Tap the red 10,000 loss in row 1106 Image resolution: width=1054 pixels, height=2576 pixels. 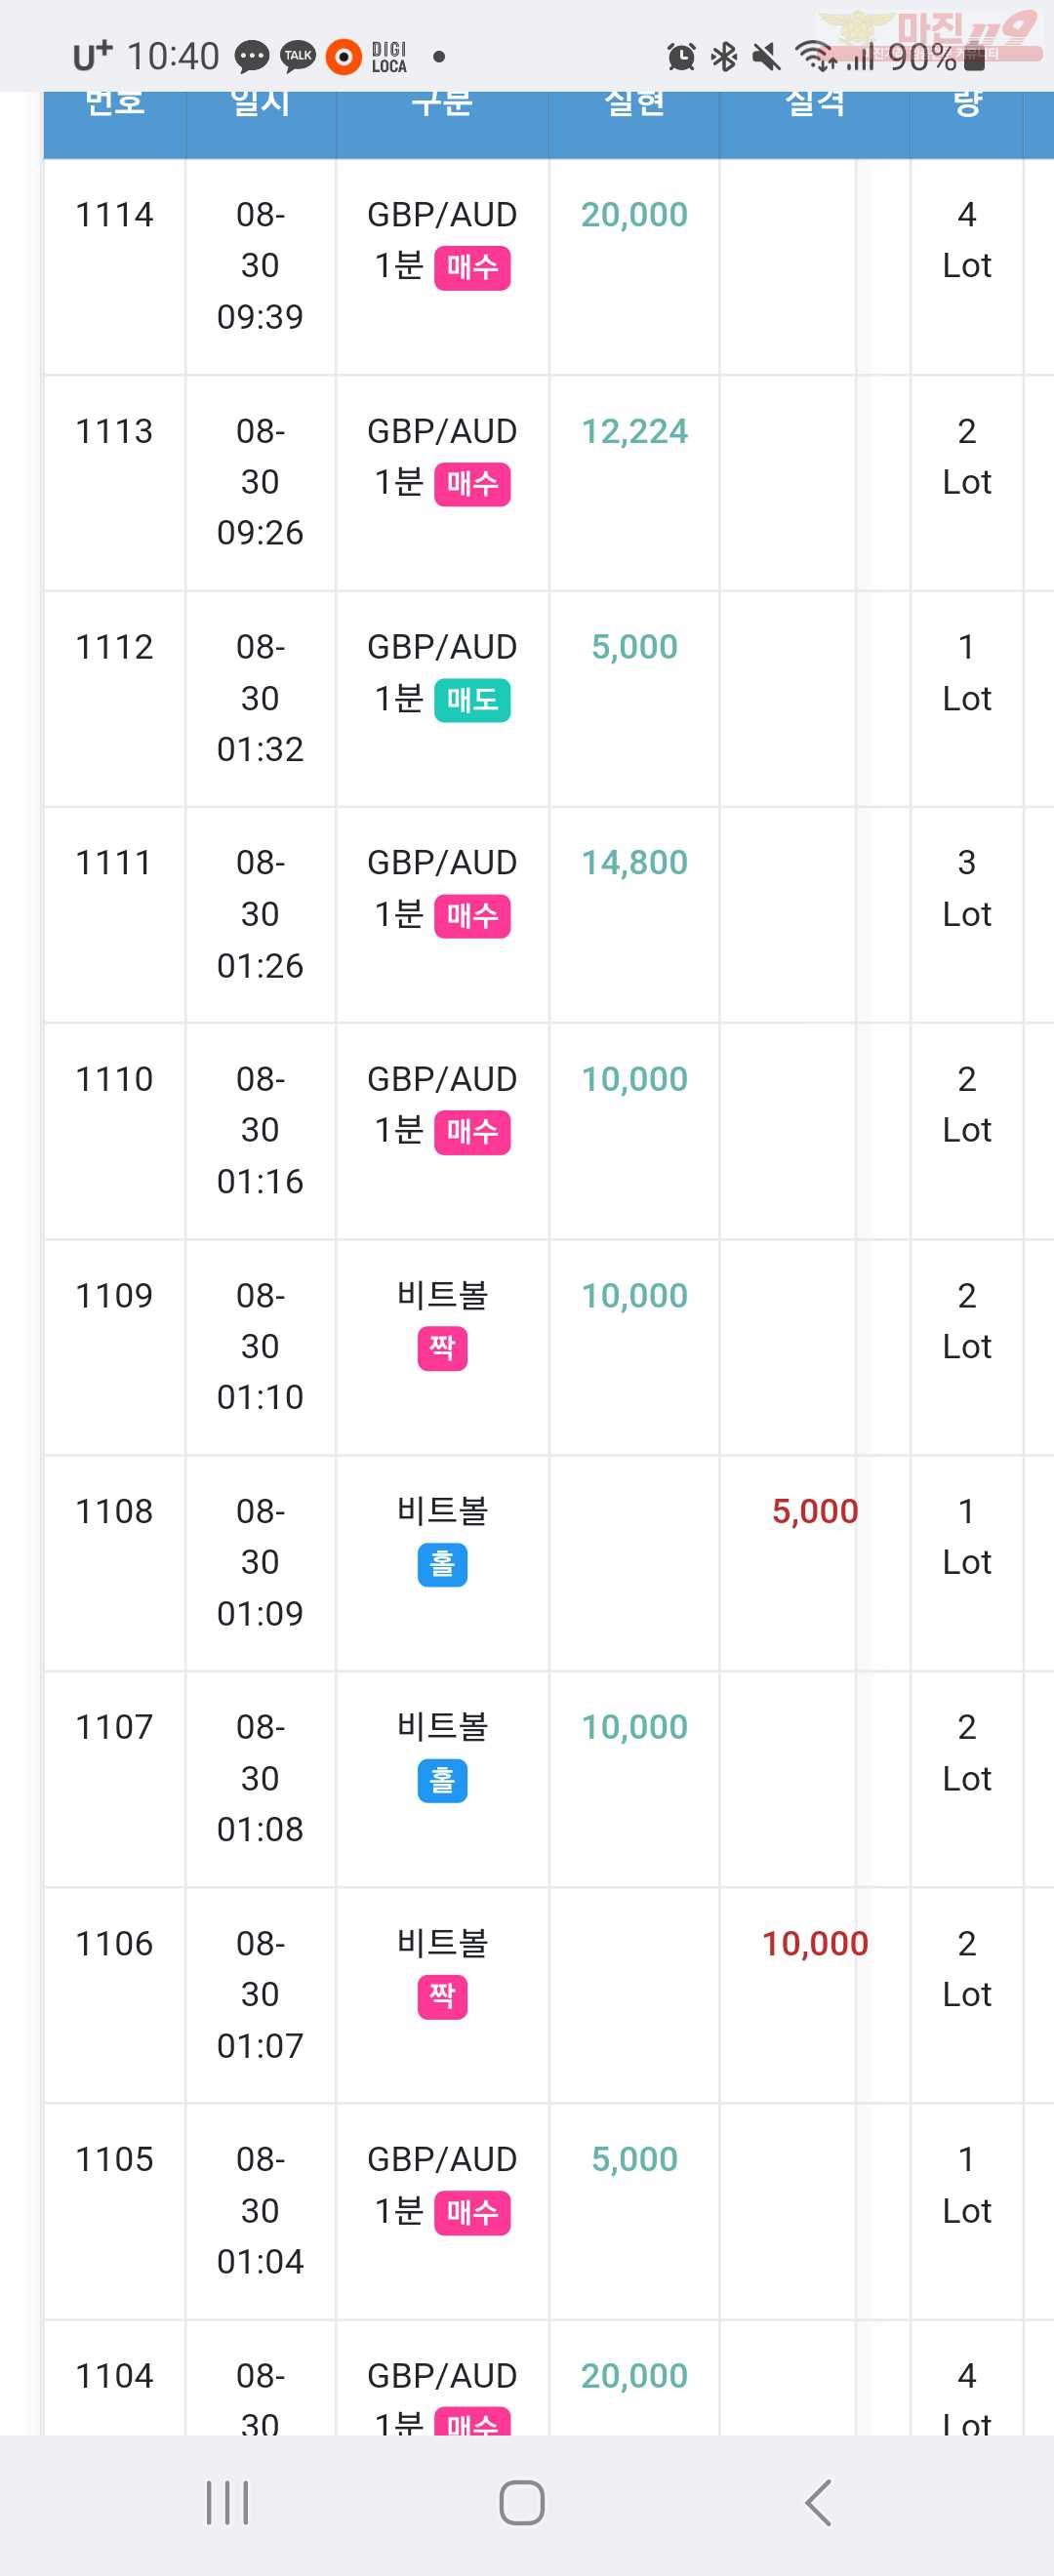[x=815, y=1943]
